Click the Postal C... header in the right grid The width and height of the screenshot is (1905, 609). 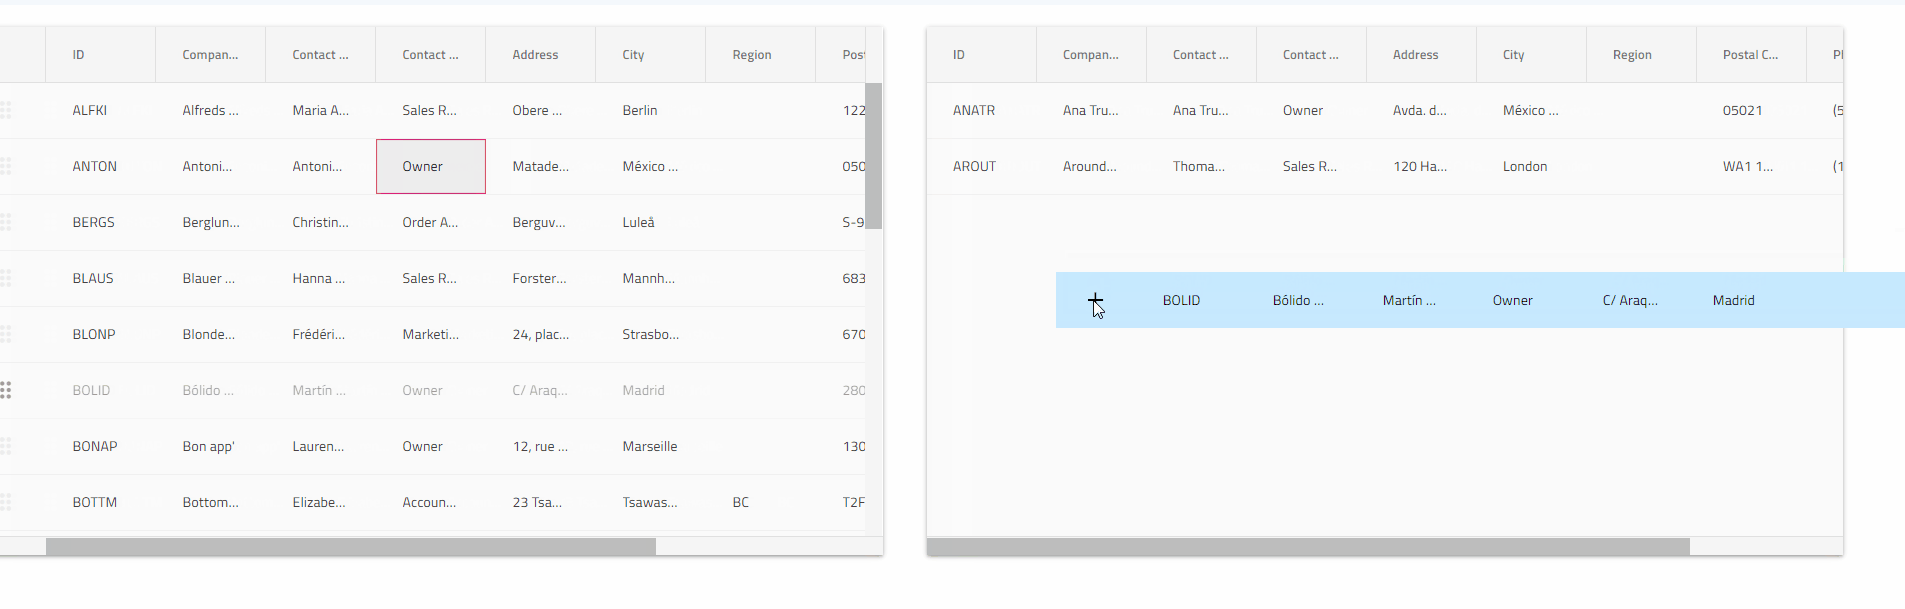(1750, 55)
